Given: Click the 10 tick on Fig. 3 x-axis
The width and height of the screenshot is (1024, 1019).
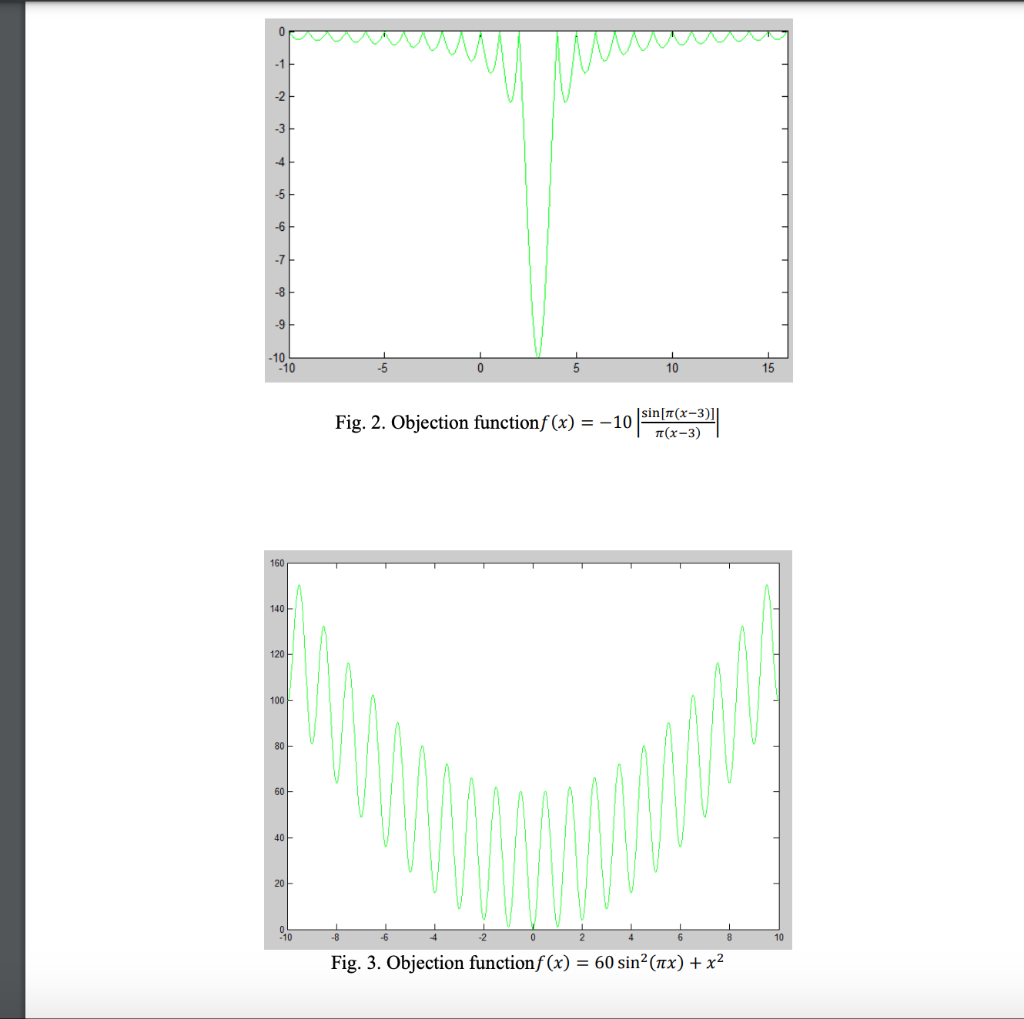Looking at the screenshot, I should pyautogui.click(x=777, y=937).
